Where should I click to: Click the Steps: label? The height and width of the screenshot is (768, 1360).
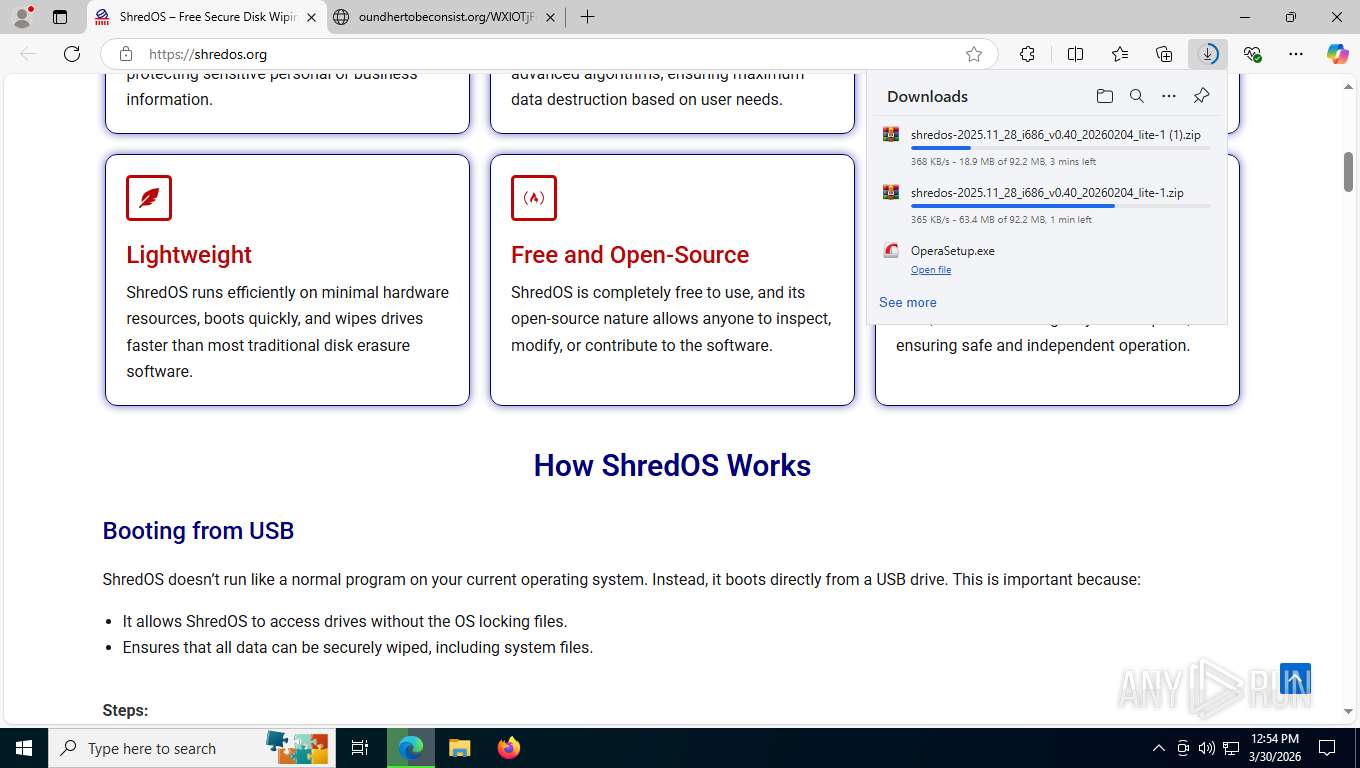125,711
